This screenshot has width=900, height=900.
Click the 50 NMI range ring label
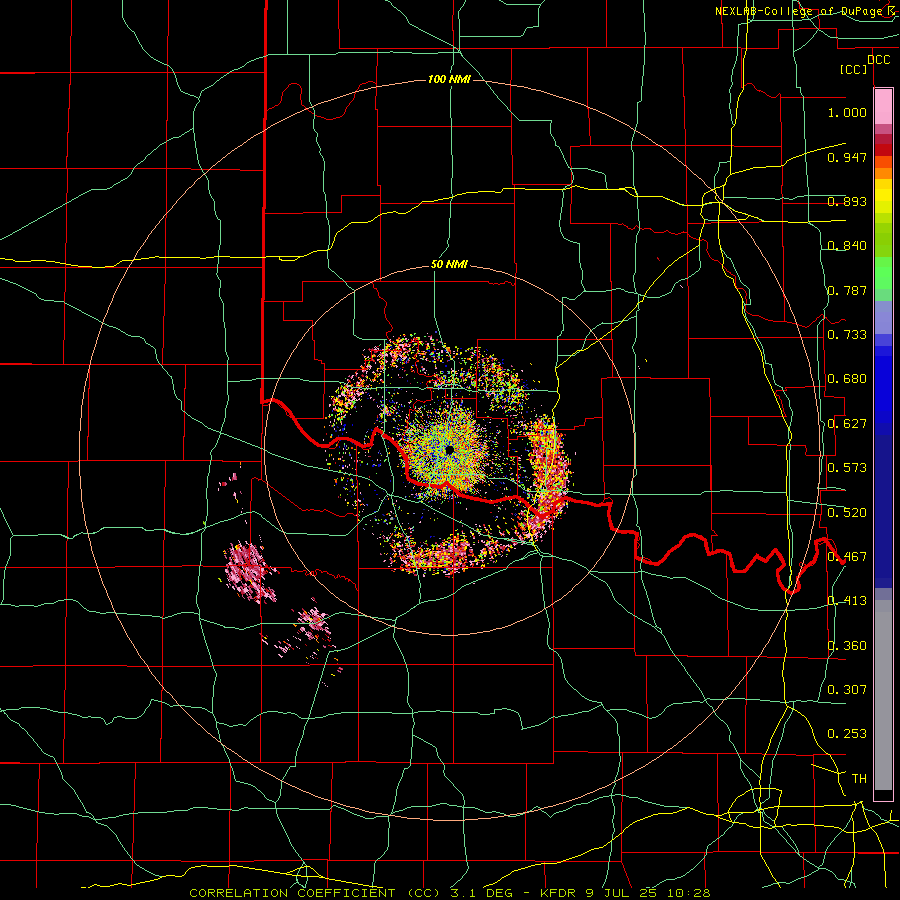tap(449, 264)
